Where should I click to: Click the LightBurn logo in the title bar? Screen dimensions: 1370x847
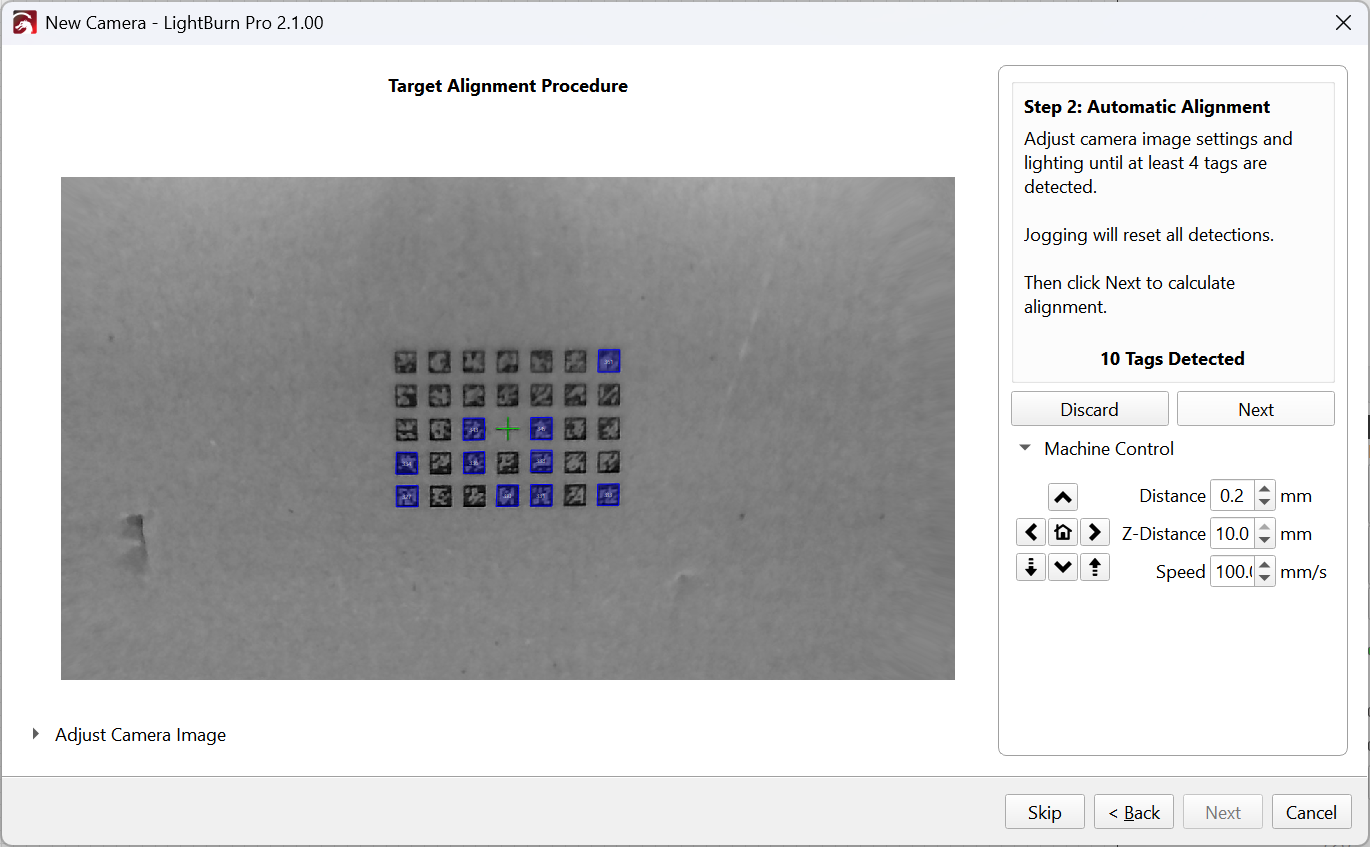tap(24, 22)
